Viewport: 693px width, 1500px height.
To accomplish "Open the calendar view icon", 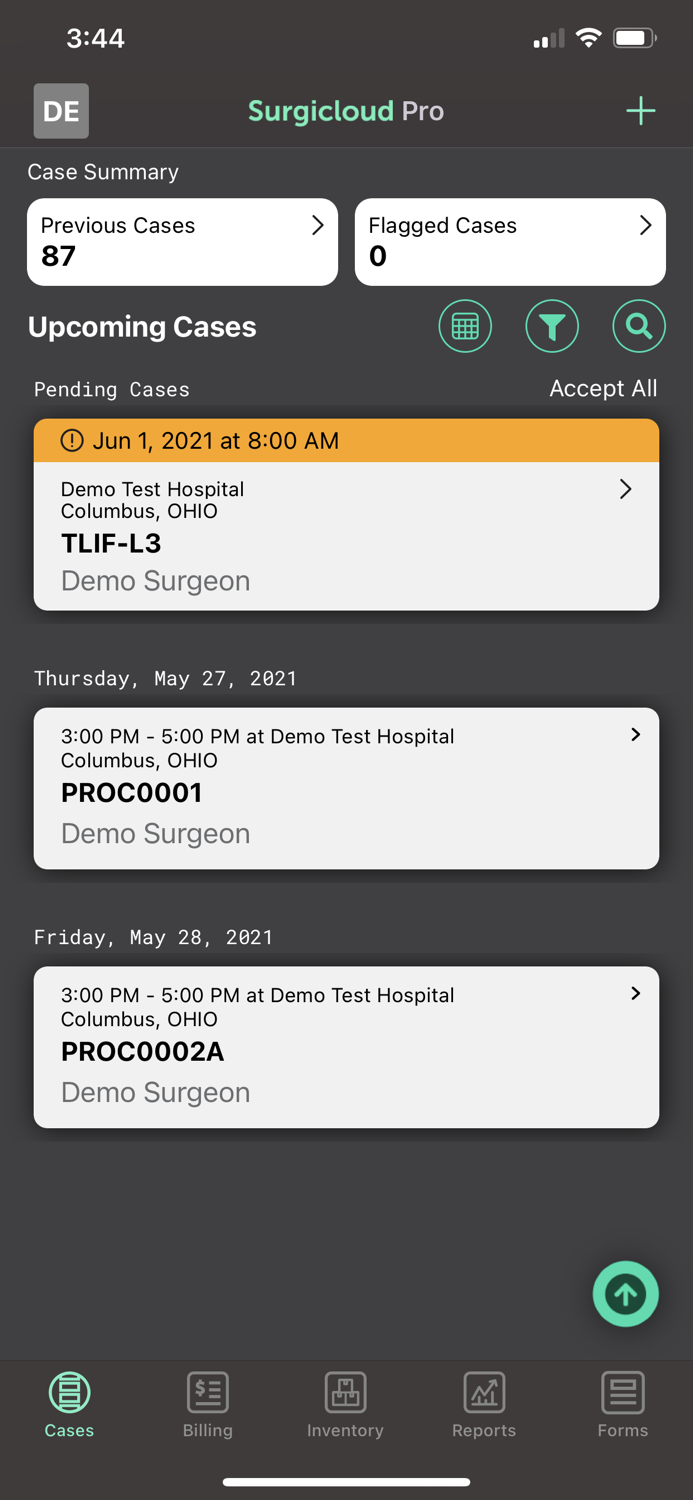I will pyautogui.click(x=464, y=326).
